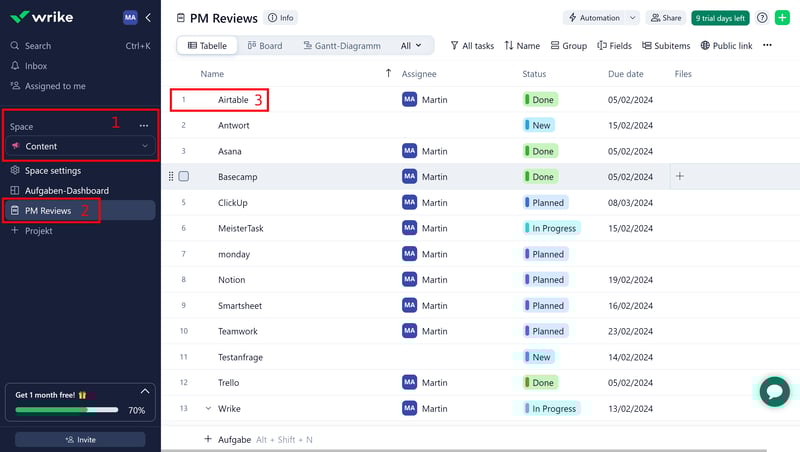
Task: Click the Martin assignee avatar for Notion
Action: pos(409,280)
